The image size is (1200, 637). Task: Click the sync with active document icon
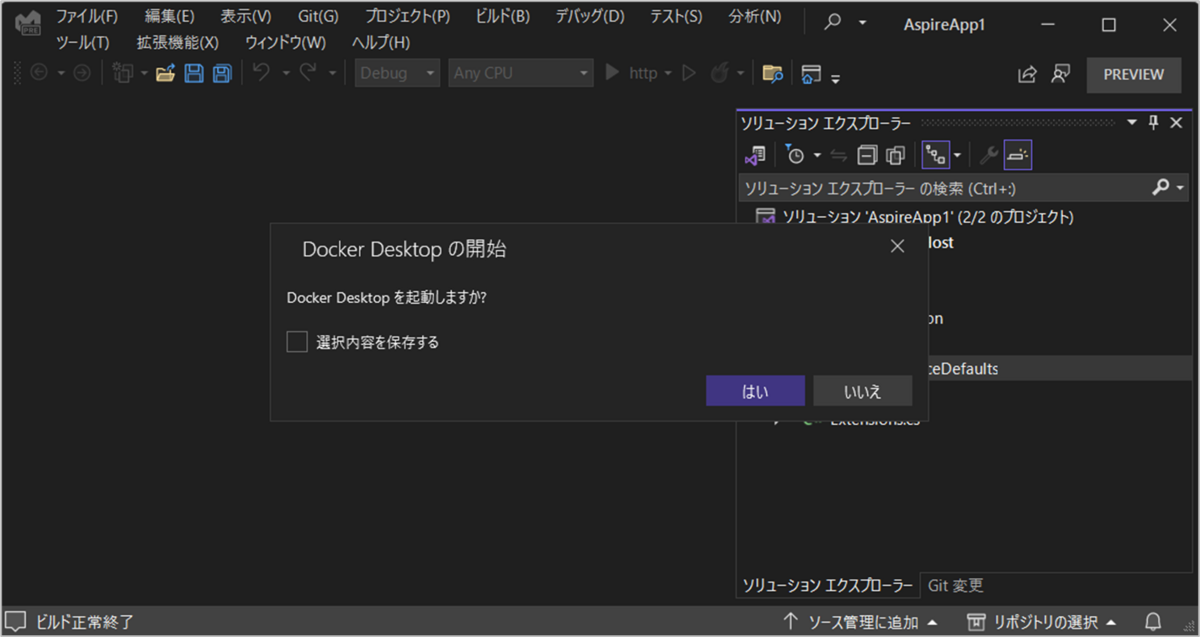838,155
